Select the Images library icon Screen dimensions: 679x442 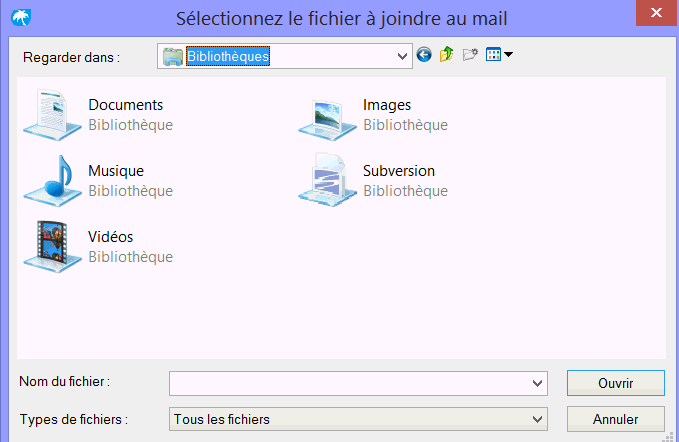327,118
